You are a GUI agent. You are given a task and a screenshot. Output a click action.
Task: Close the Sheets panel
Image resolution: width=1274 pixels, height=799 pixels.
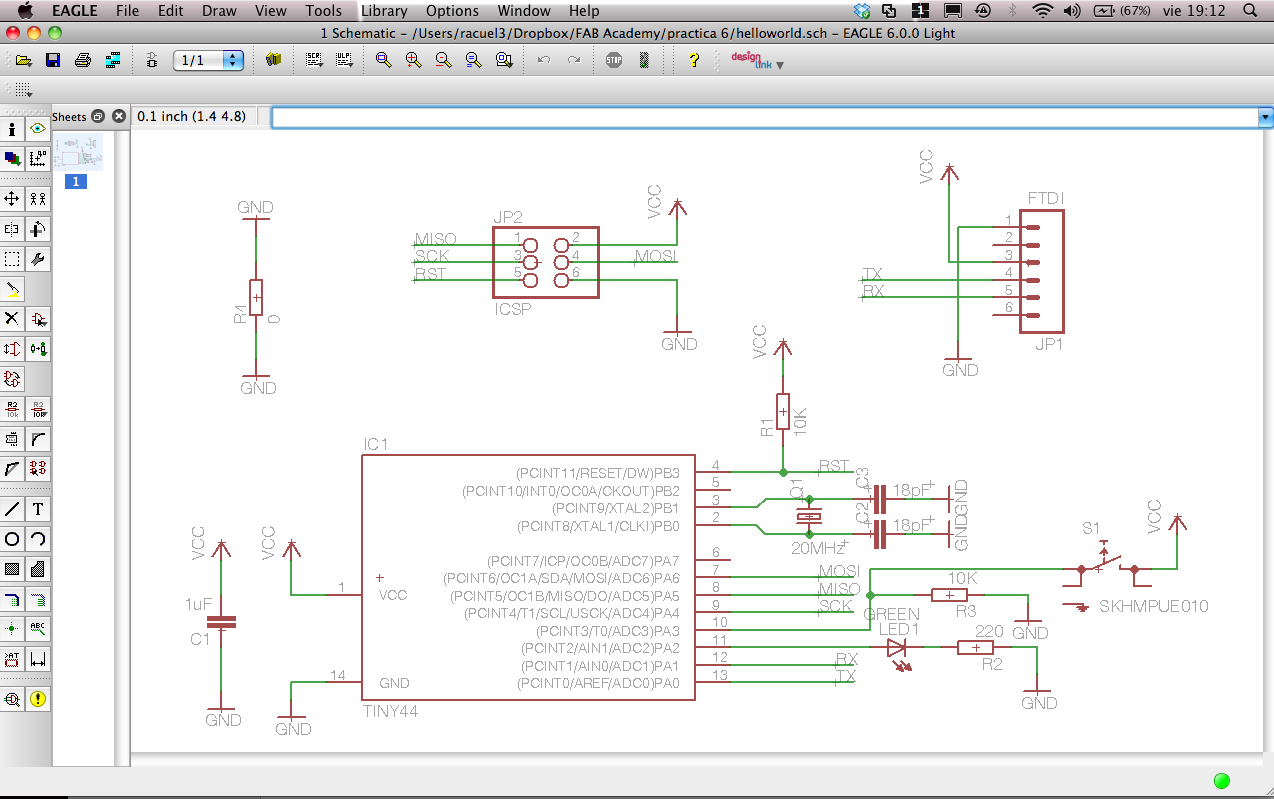click(x=119, y=116)
